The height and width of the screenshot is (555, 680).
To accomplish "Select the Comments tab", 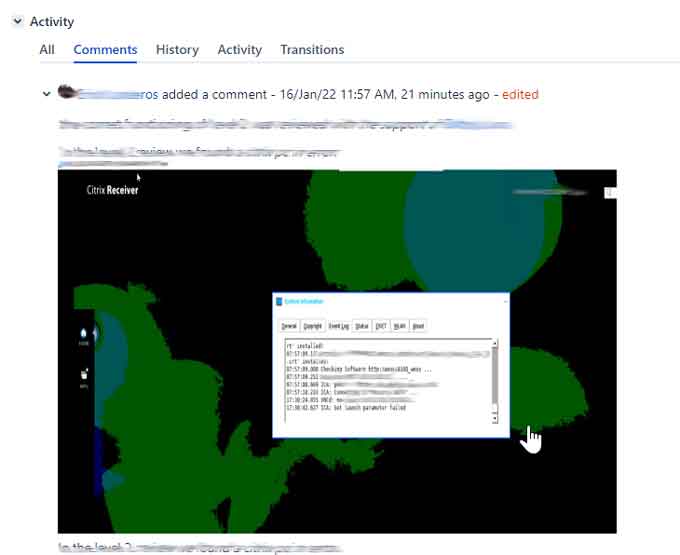I will 105,49.
